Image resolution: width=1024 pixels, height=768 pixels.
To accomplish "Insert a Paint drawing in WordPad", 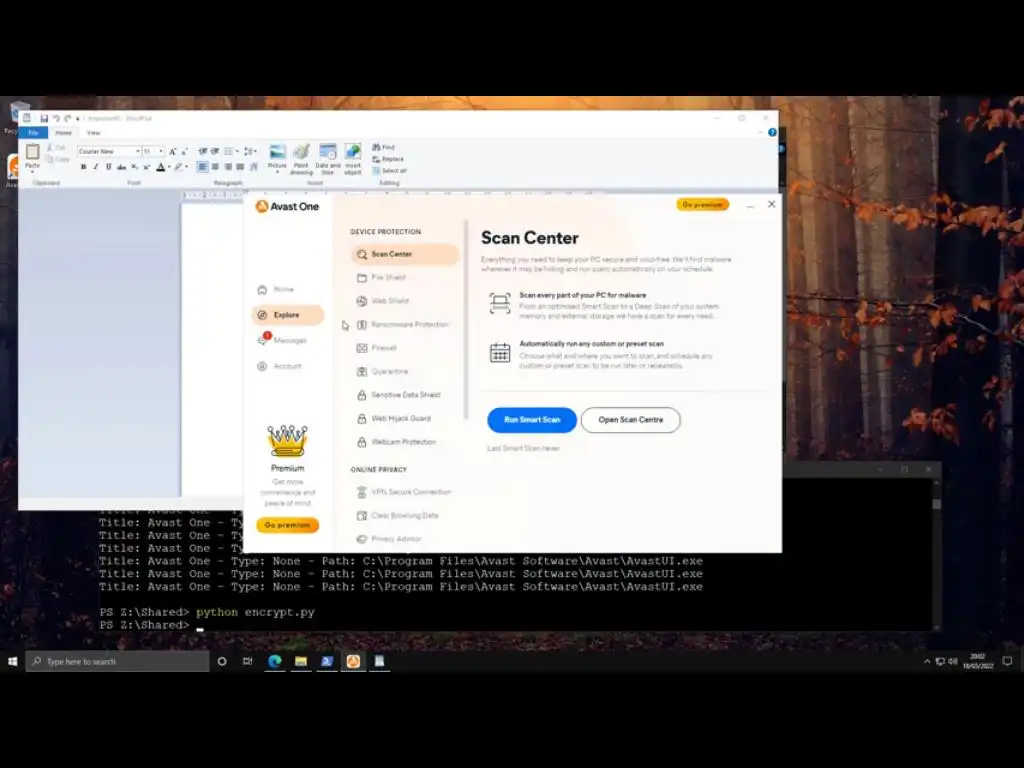I will (301, 157).
